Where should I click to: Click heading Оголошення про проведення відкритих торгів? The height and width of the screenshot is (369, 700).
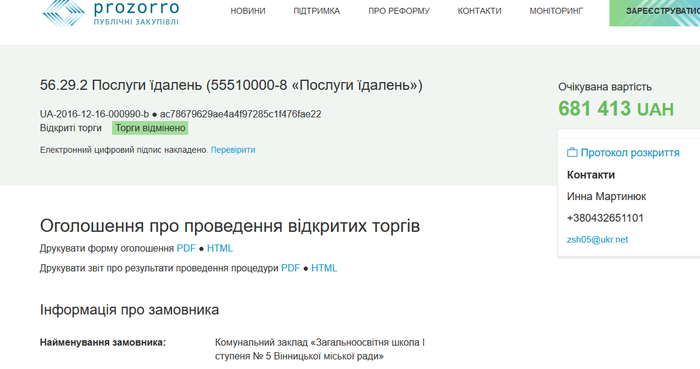[x=230, y=226]
